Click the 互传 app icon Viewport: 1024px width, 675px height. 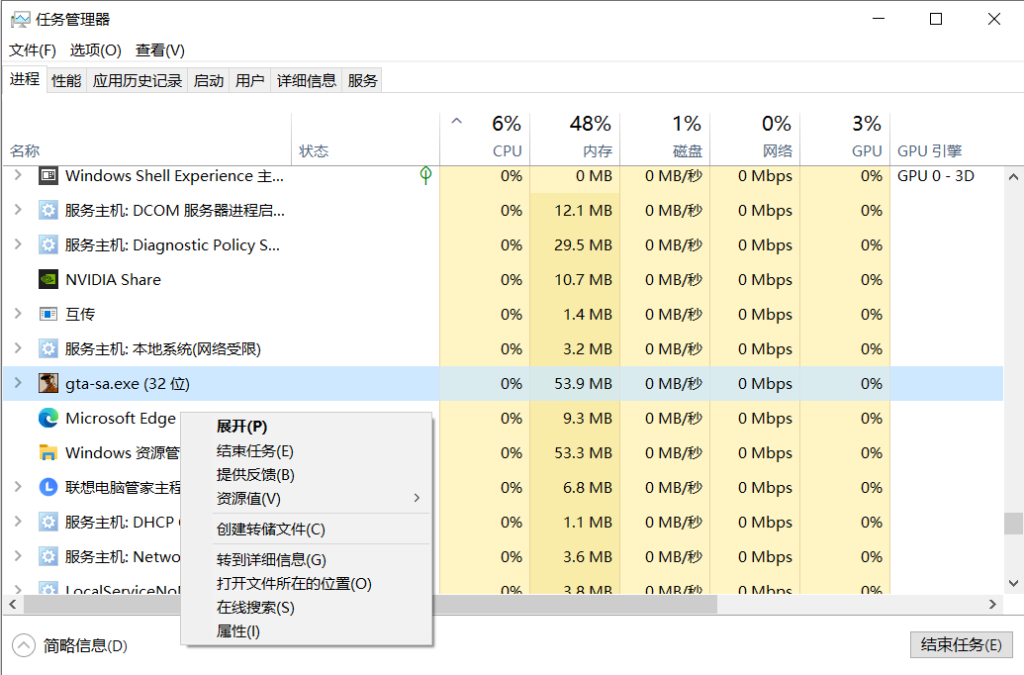pyautogui.click(x=49, y=314)
